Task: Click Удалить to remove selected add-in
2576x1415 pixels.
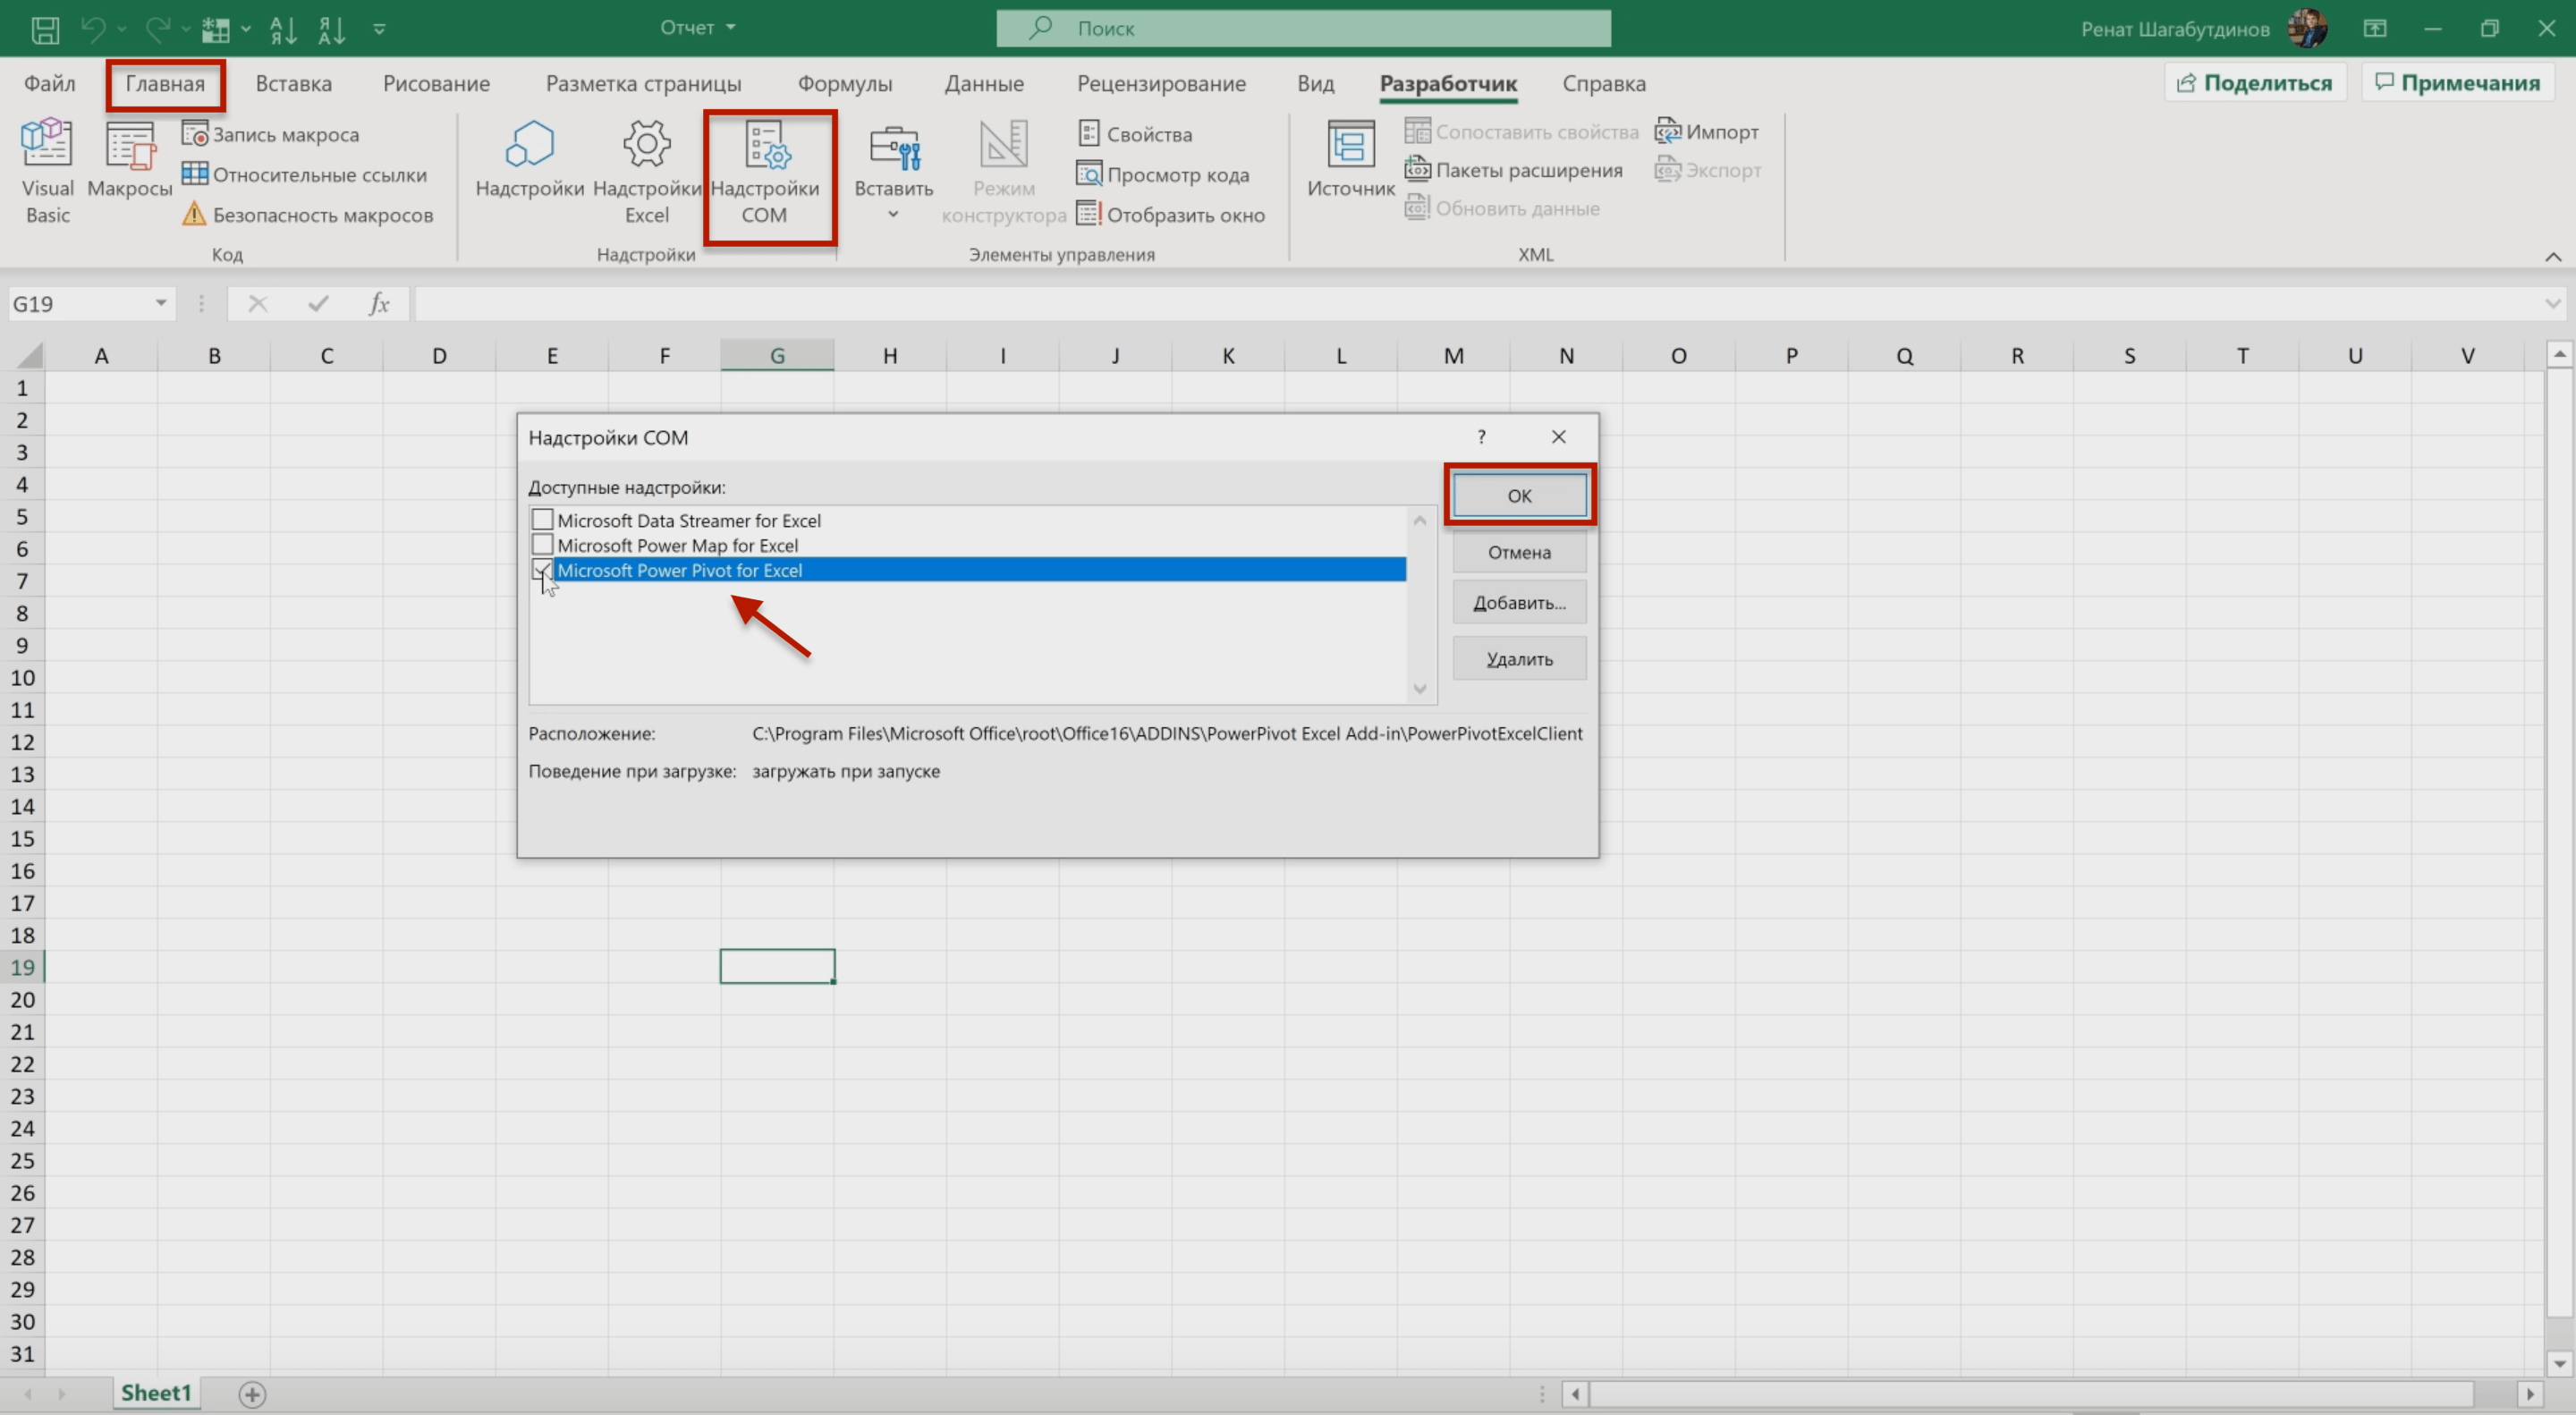Action: pyautogui.click(x=1517, y=657)
